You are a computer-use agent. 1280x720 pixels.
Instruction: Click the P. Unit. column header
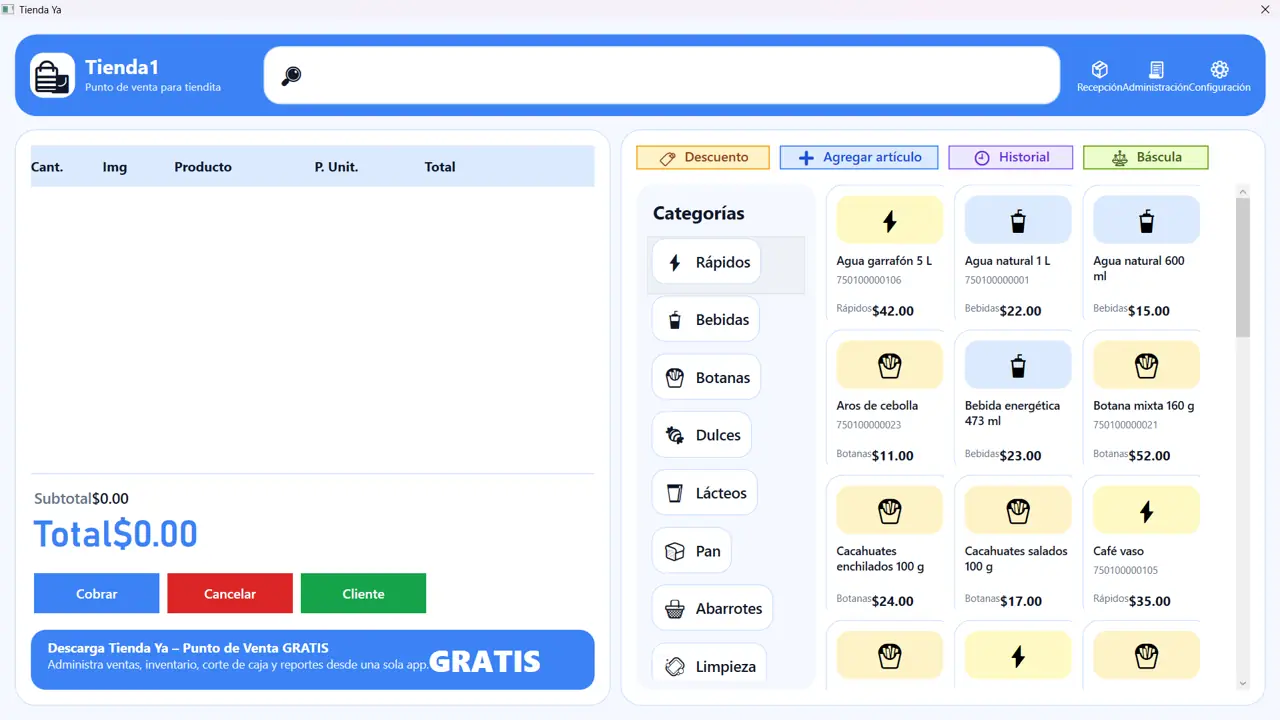[x=336, y=167]
